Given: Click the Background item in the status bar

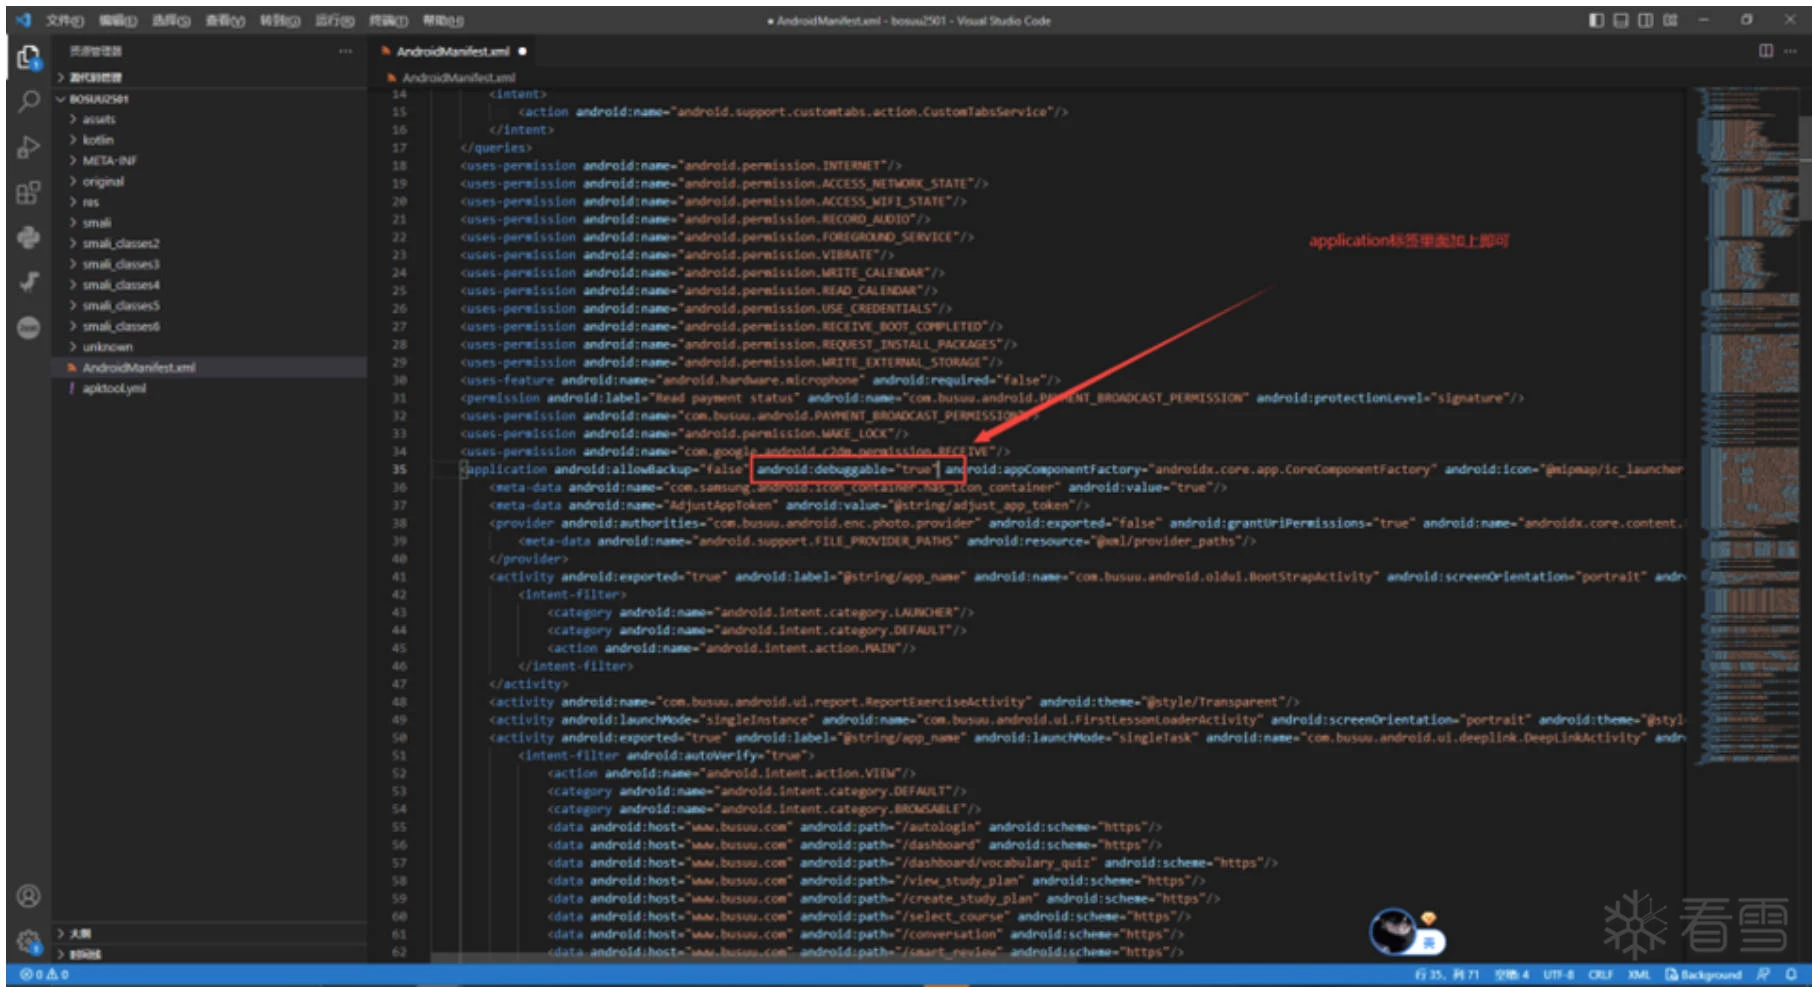Looking at the screenshot, I should point(1703,974).
